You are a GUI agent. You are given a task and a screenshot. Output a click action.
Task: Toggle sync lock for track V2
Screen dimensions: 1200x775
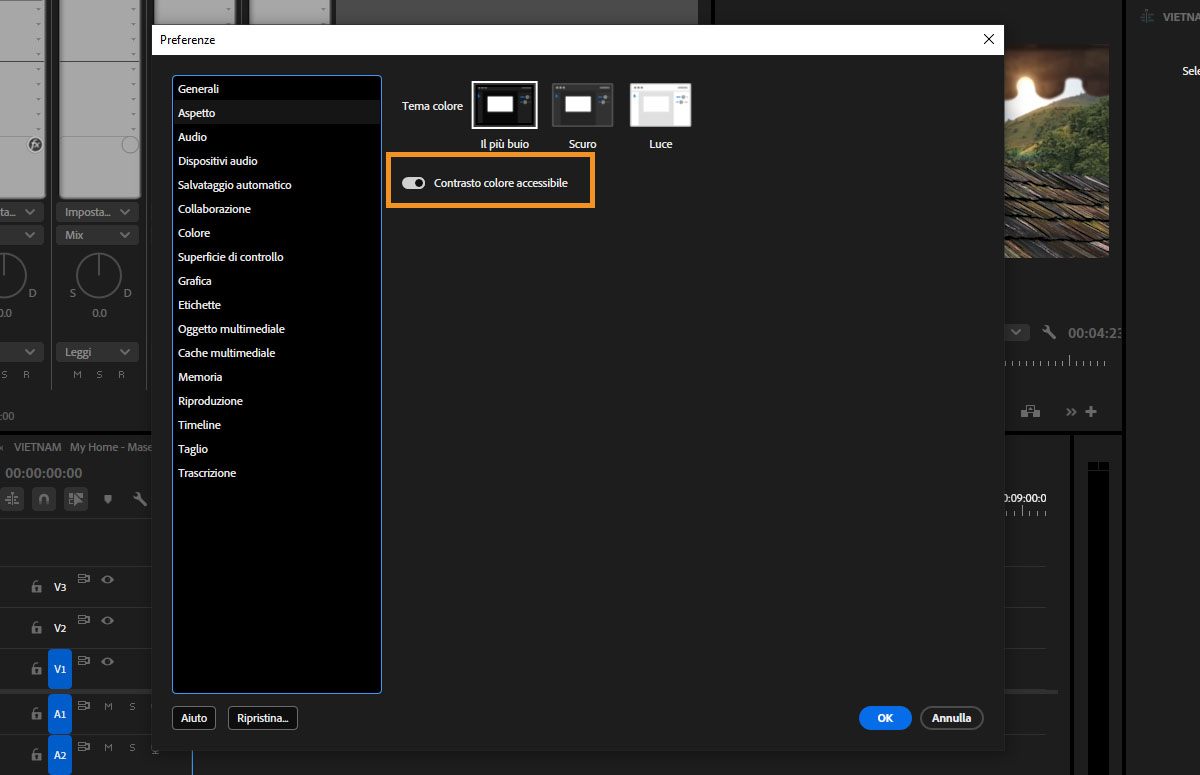84,620
